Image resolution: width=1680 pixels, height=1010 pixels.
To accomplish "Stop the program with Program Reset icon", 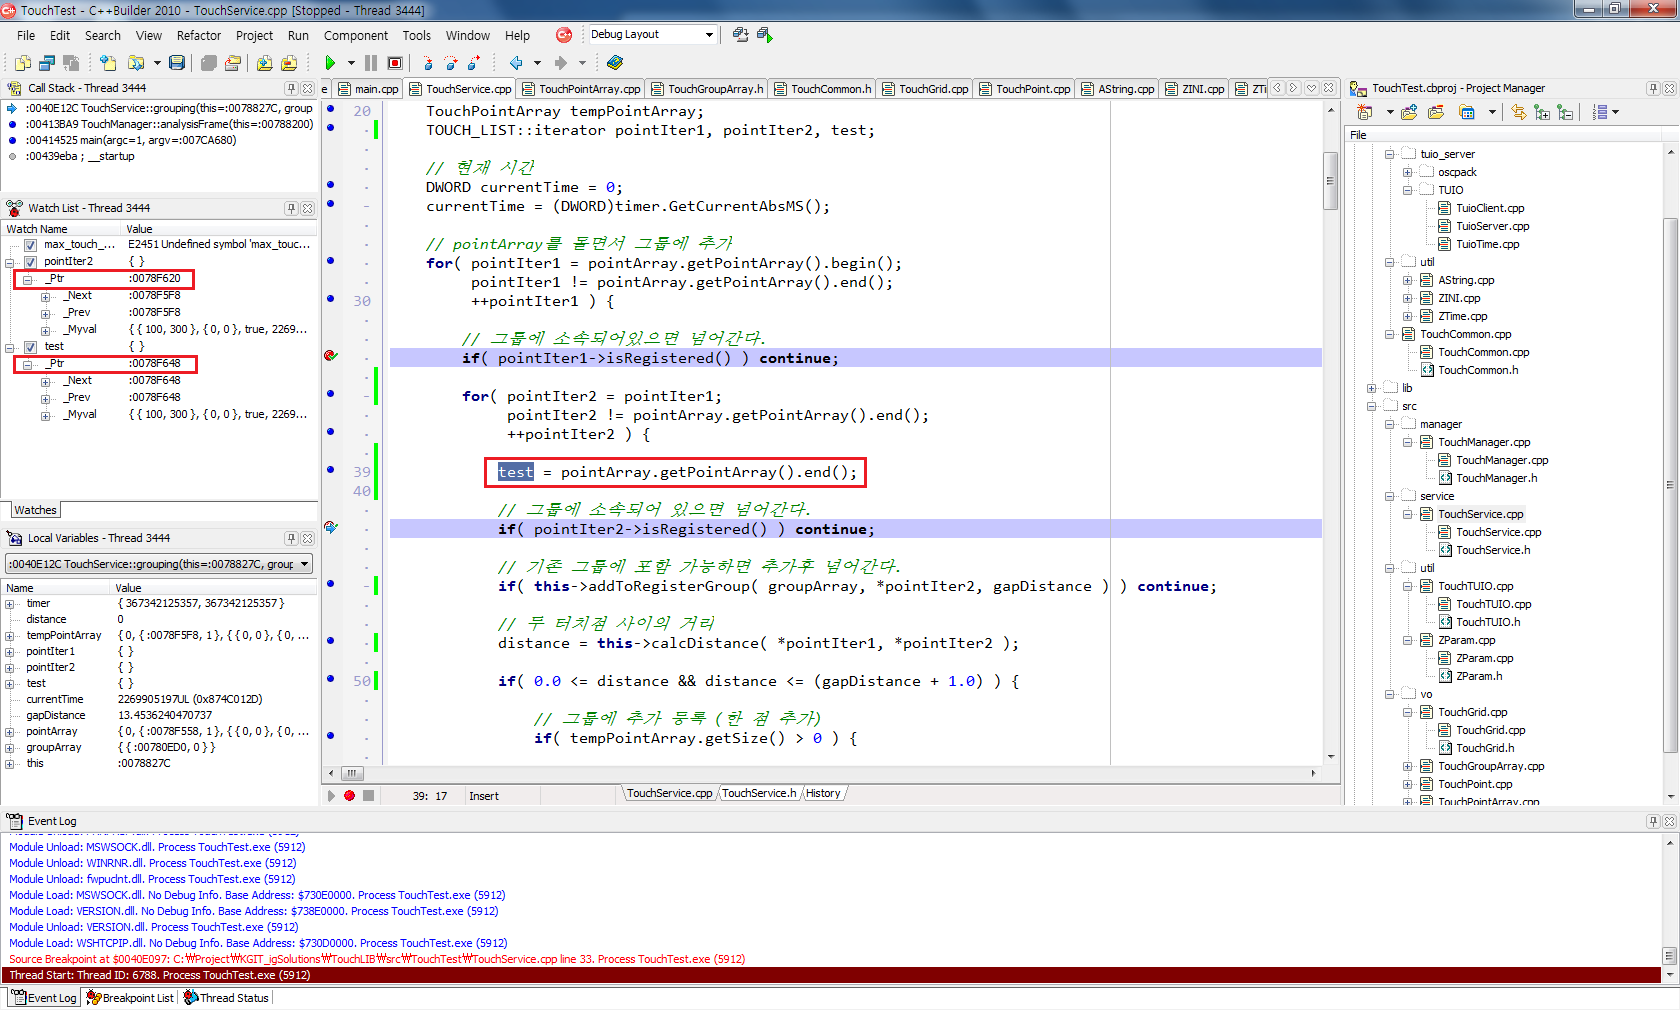I will click(395, 63).
